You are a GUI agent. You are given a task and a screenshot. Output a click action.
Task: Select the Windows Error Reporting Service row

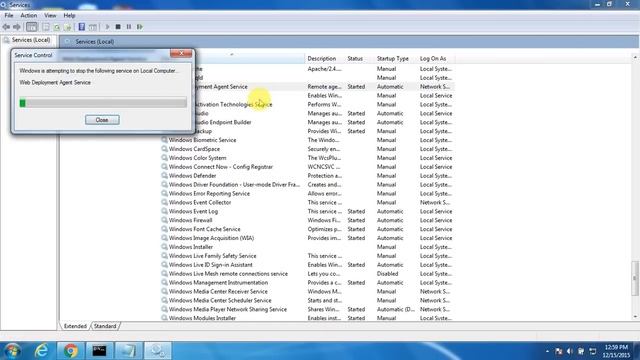307,193
